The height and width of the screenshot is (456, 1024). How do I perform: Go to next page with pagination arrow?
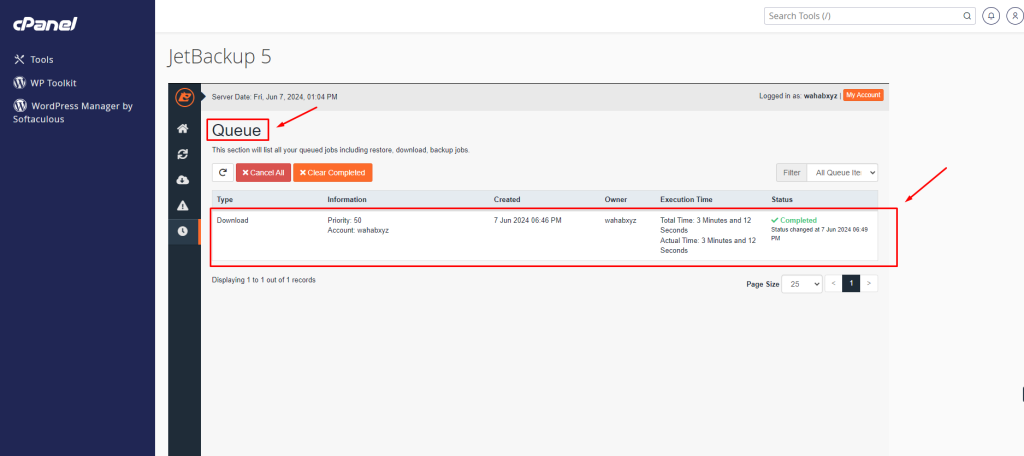pos(870,284)
